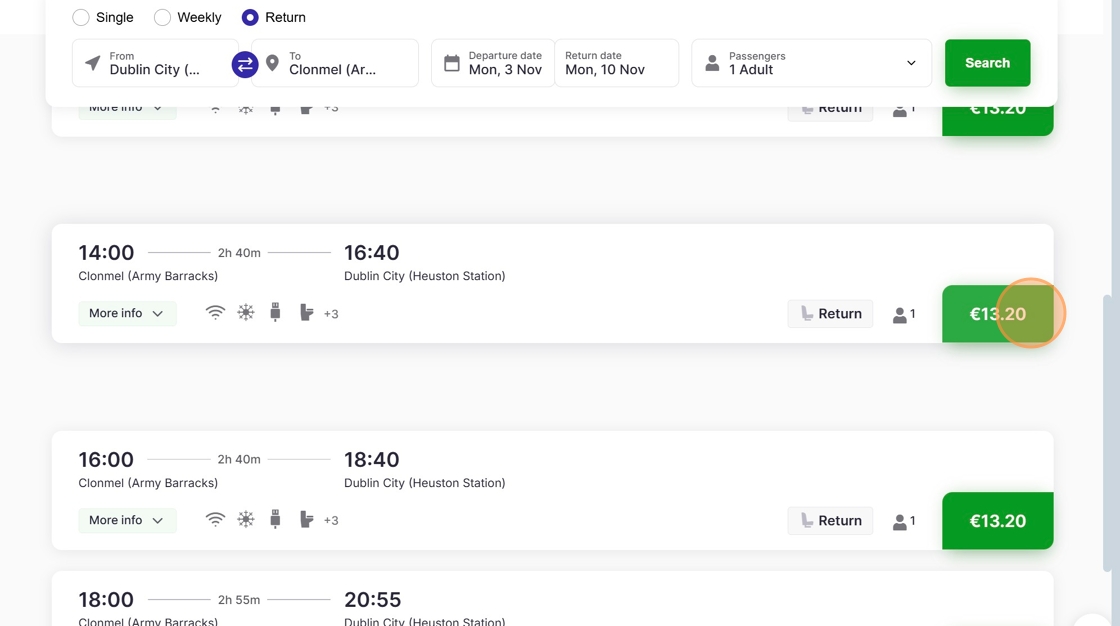Select the Single trip radio button
The width and height of the screenshot is (1120, 626).
[81, 17]
